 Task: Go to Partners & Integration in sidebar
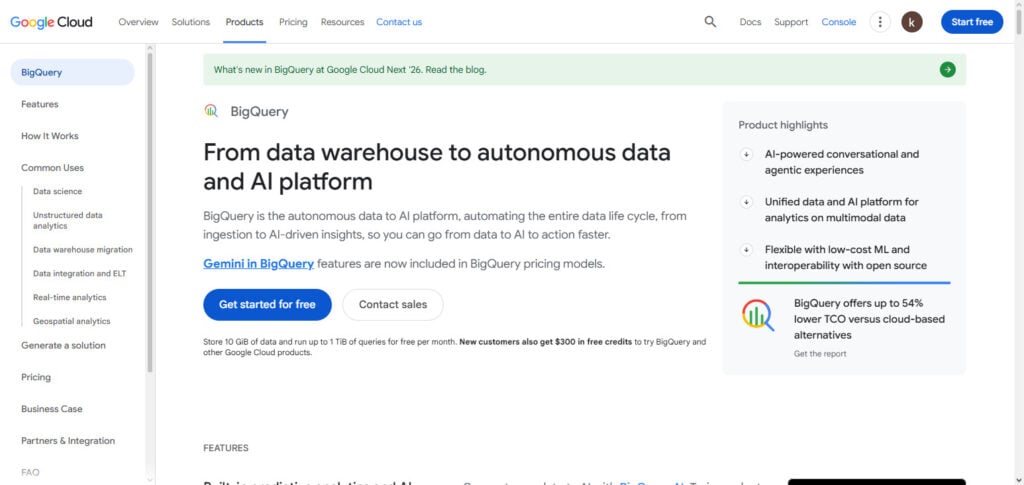point(68,441)
